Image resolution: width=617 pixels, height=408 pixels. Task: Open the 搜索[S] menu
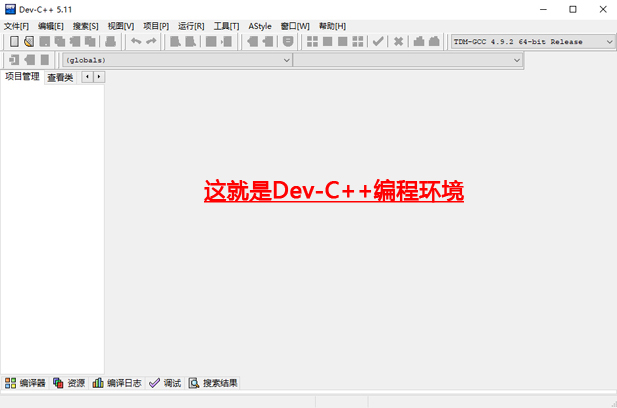(x=85, y=26)
